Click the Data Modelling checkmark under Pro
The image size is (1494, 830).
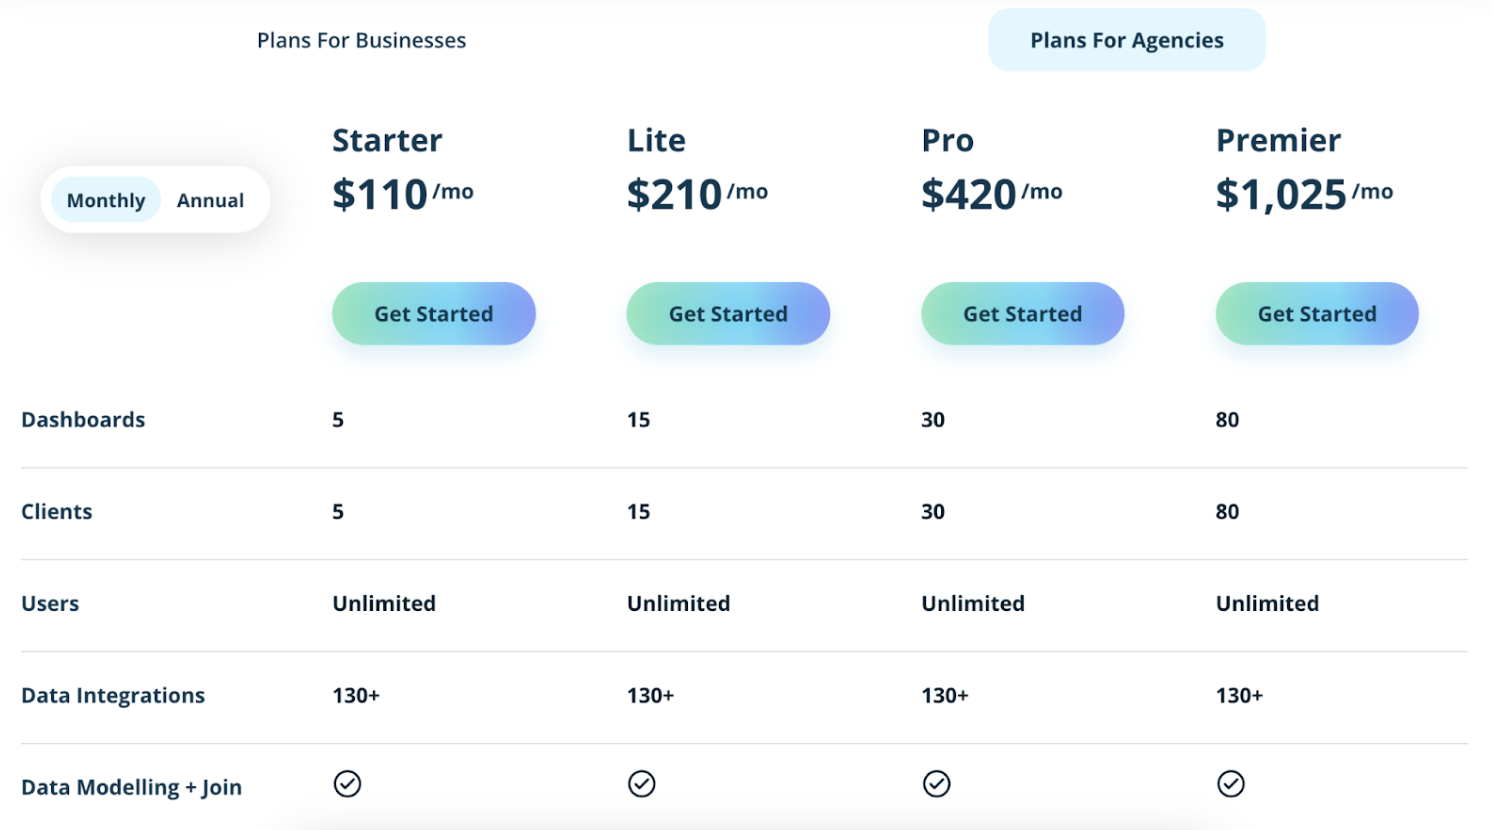[936, 784]
